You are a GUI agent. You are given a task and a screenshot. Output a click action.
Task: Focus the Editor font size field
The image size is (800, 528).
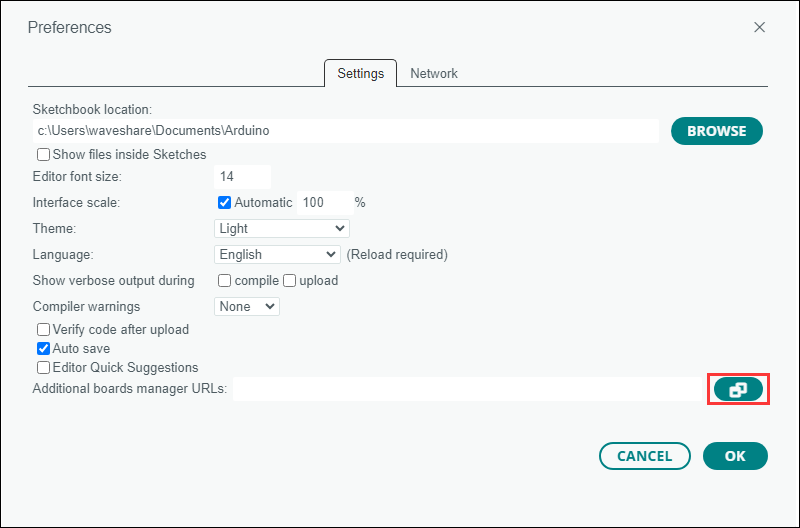pos(242,177)
